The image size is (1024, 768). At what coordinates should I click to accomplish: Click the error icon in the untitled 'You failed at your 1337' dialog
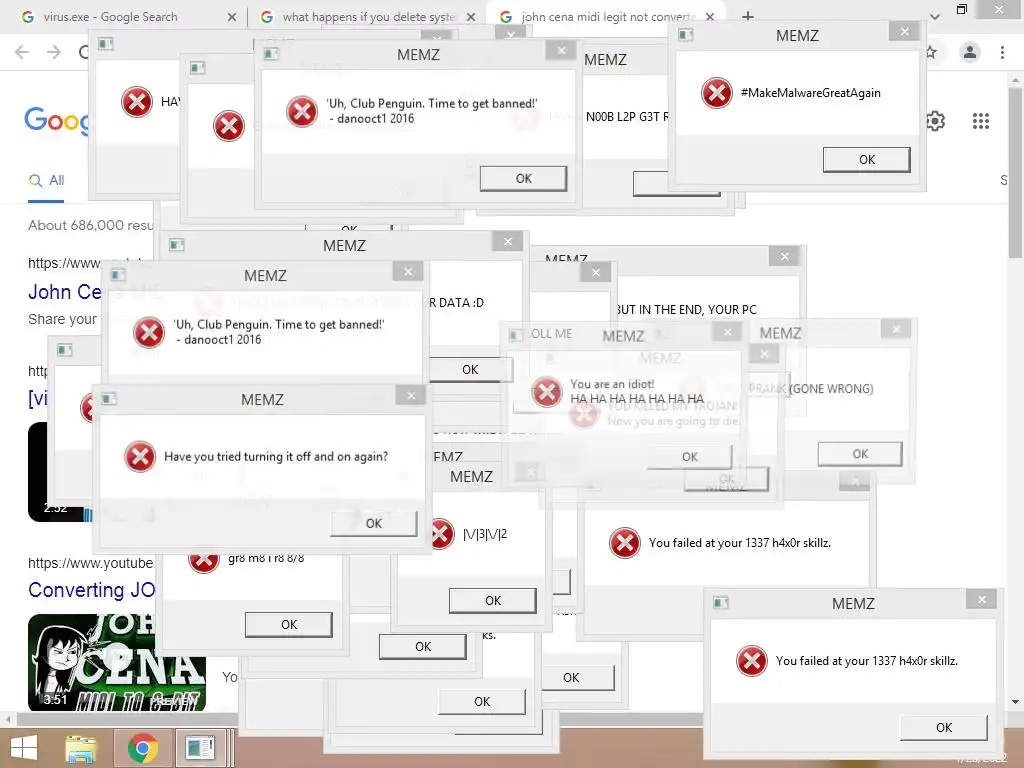(624, 543)
